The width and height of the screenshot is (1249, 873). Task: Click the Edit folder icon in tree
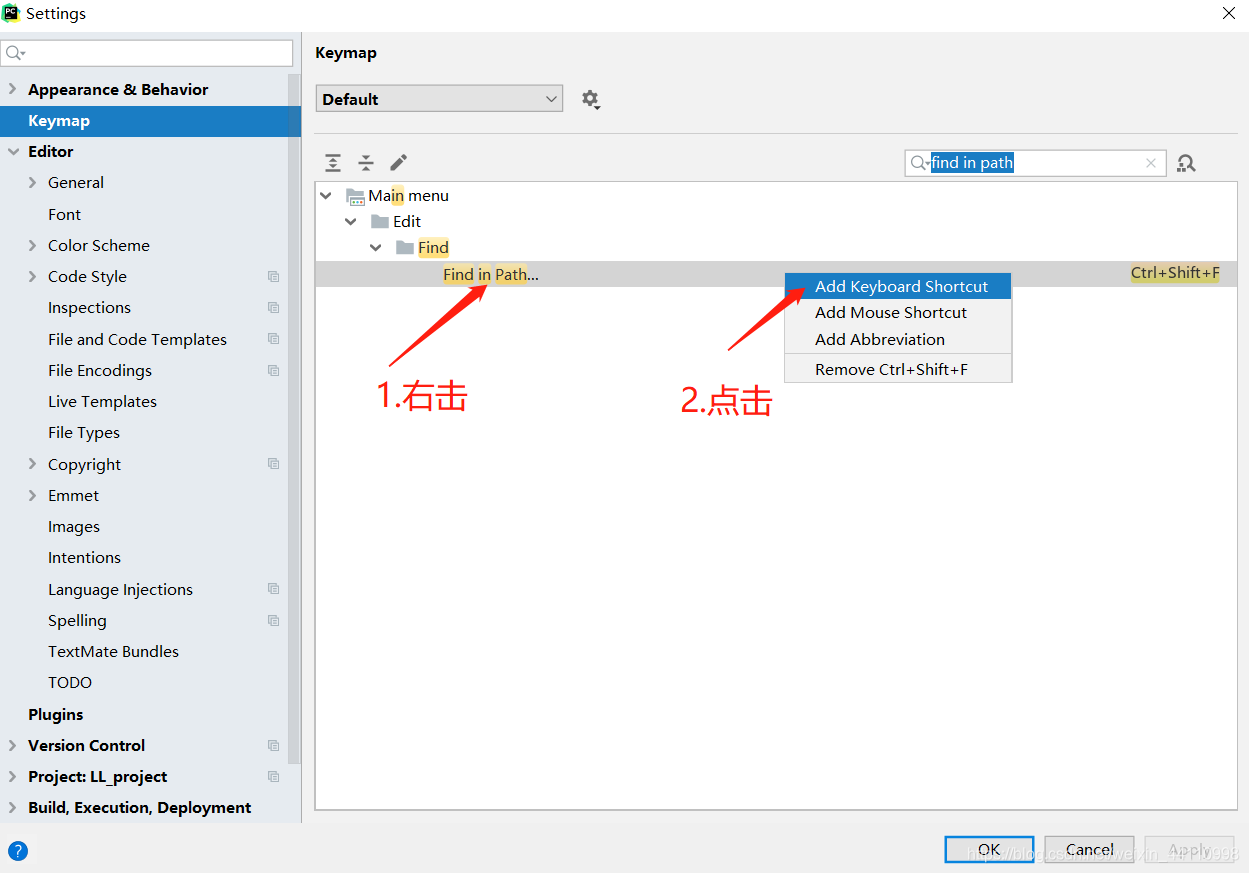[380, 222]
